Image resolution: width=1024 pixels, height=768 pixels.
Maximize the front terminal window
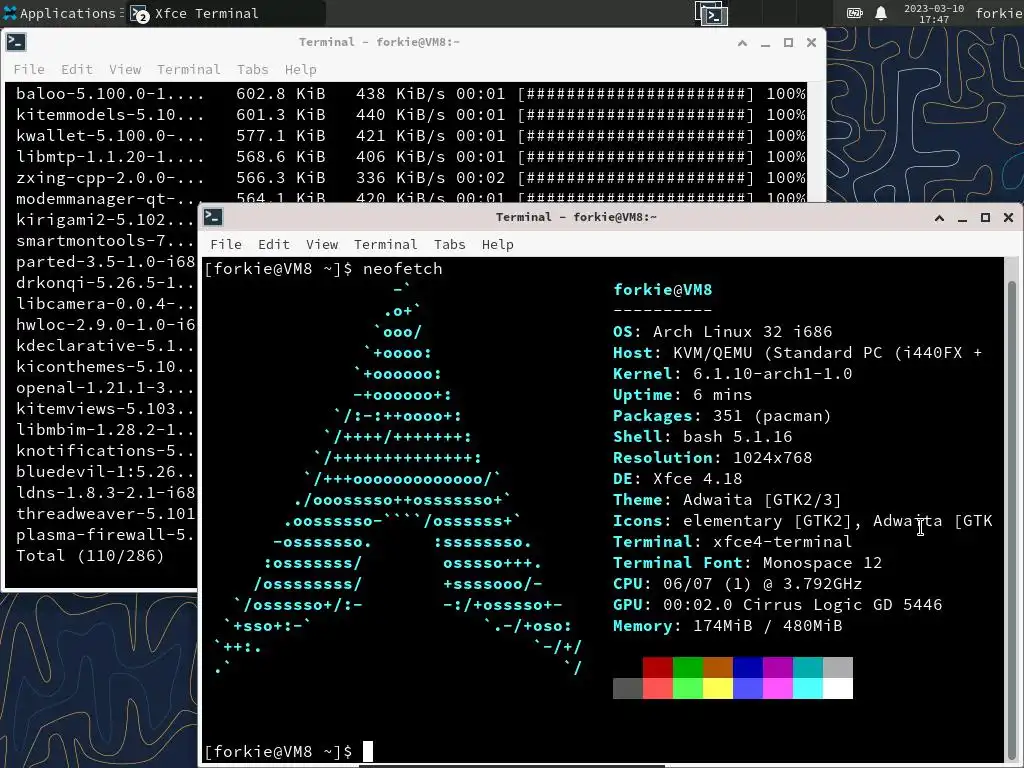pos(985,217)
